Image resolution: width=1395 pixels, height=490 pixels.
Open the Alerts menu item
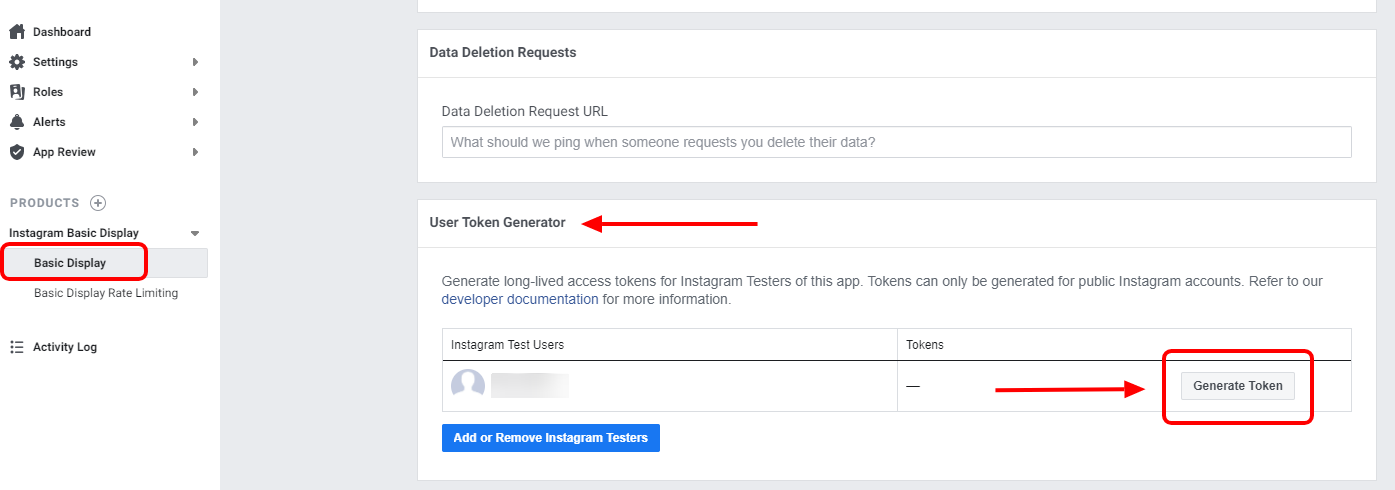[x=49, y=122]
